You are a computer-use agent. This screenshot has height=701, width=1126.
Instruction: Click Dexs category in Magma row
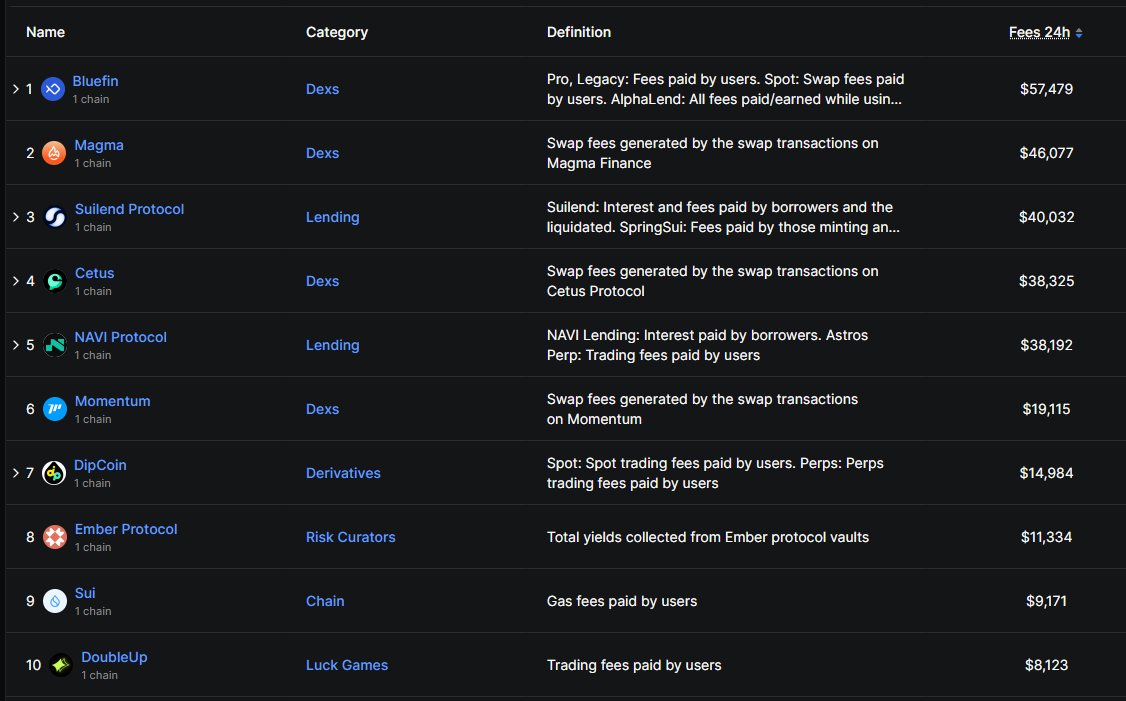click(x=322, y=153)
